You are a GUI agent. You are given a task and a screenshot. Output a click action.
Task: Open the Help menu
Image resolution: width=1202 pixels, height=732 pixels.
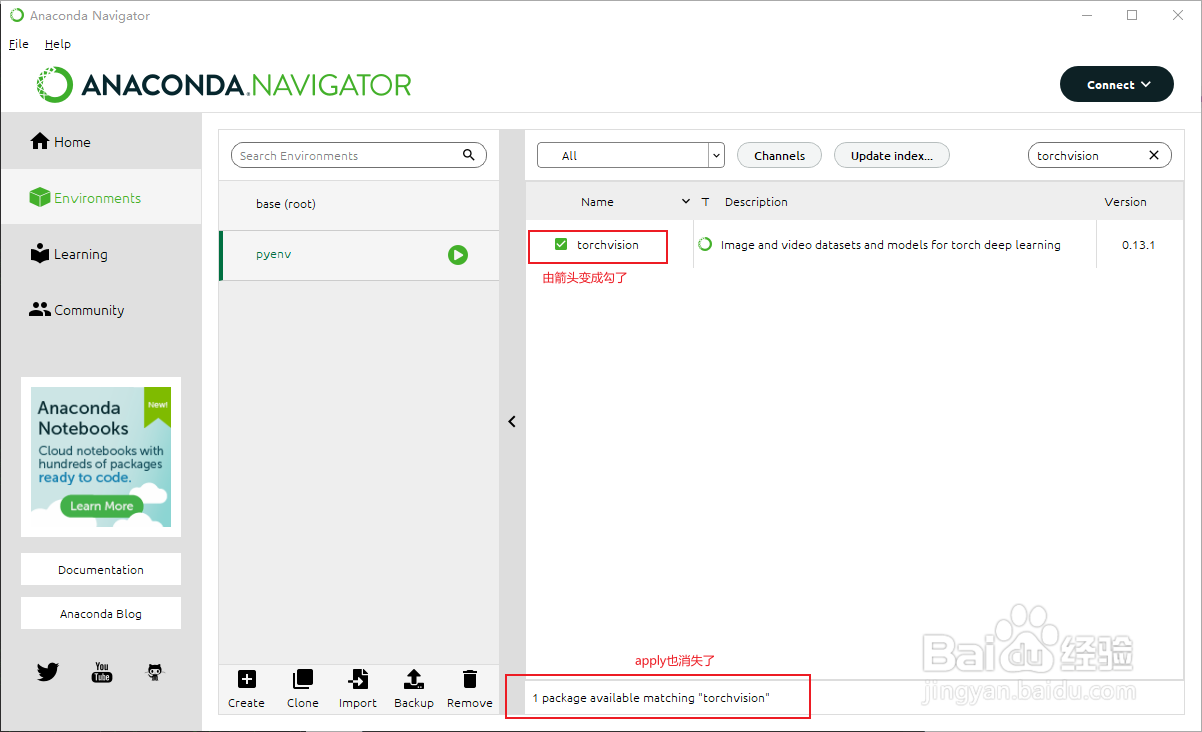pos(58,44)
